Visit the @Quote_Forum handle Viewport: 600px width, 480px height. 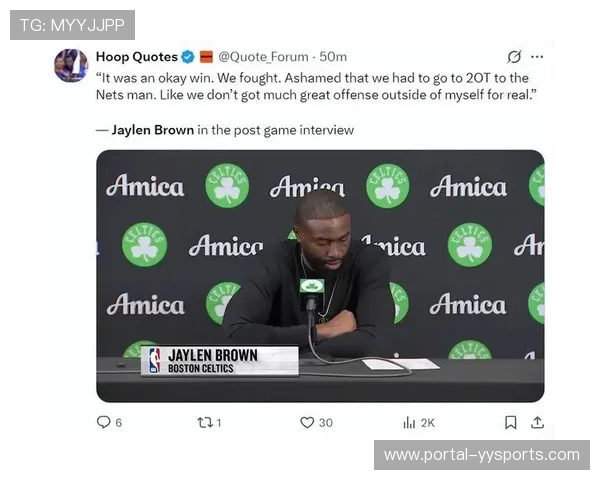pyautogui.click(x=263, y=57)
